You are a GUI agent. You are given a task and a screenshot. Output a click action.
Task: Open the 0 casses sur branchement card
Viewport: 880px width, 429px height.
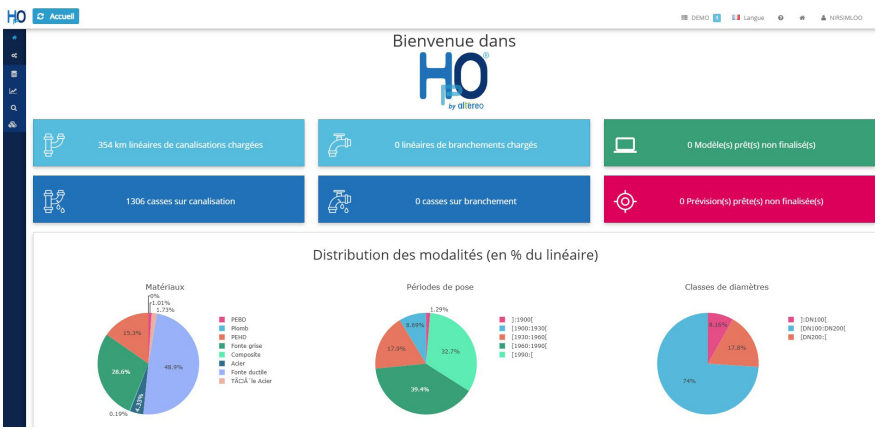[x=454, y=199]
